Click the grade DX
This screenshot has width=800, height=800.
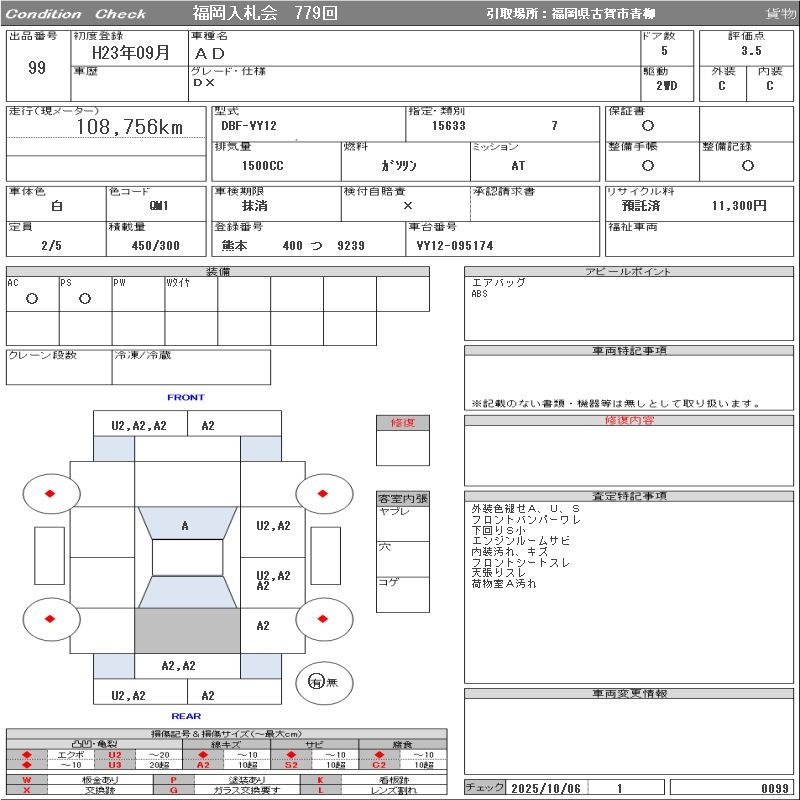click(204, 82)
